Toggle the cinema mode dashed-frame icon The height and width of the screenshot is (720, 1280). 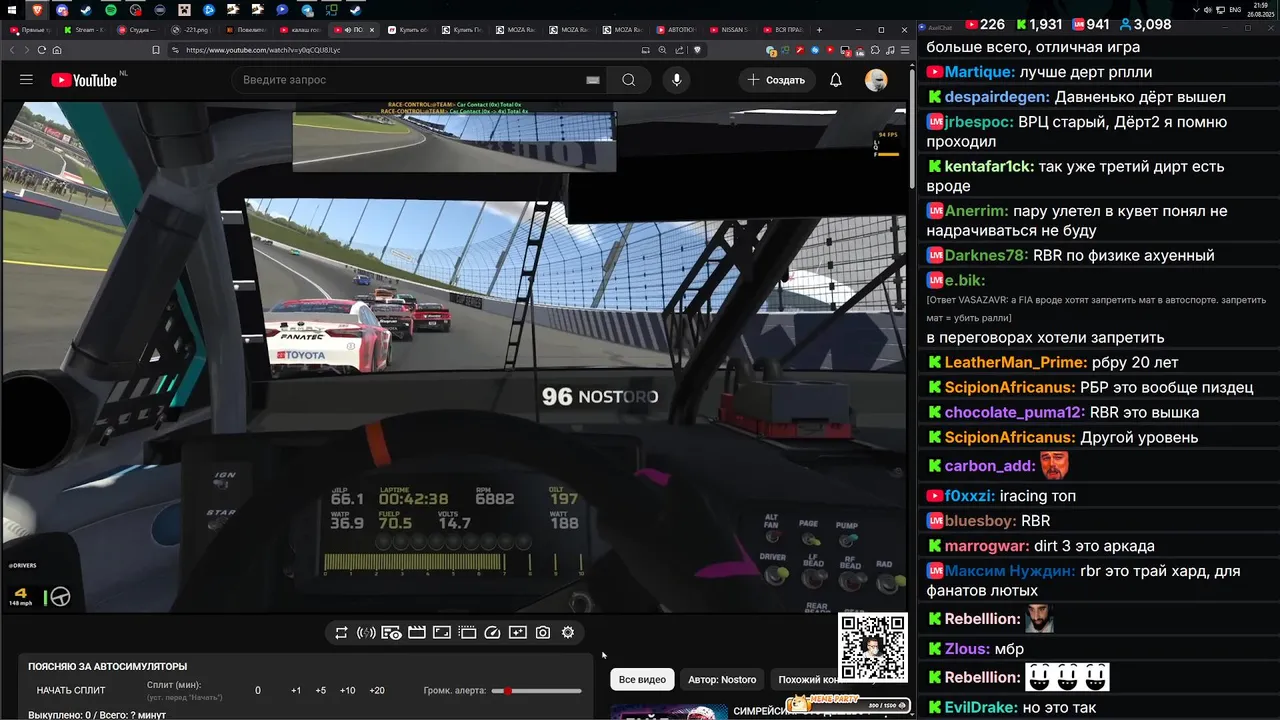point(467,633)
